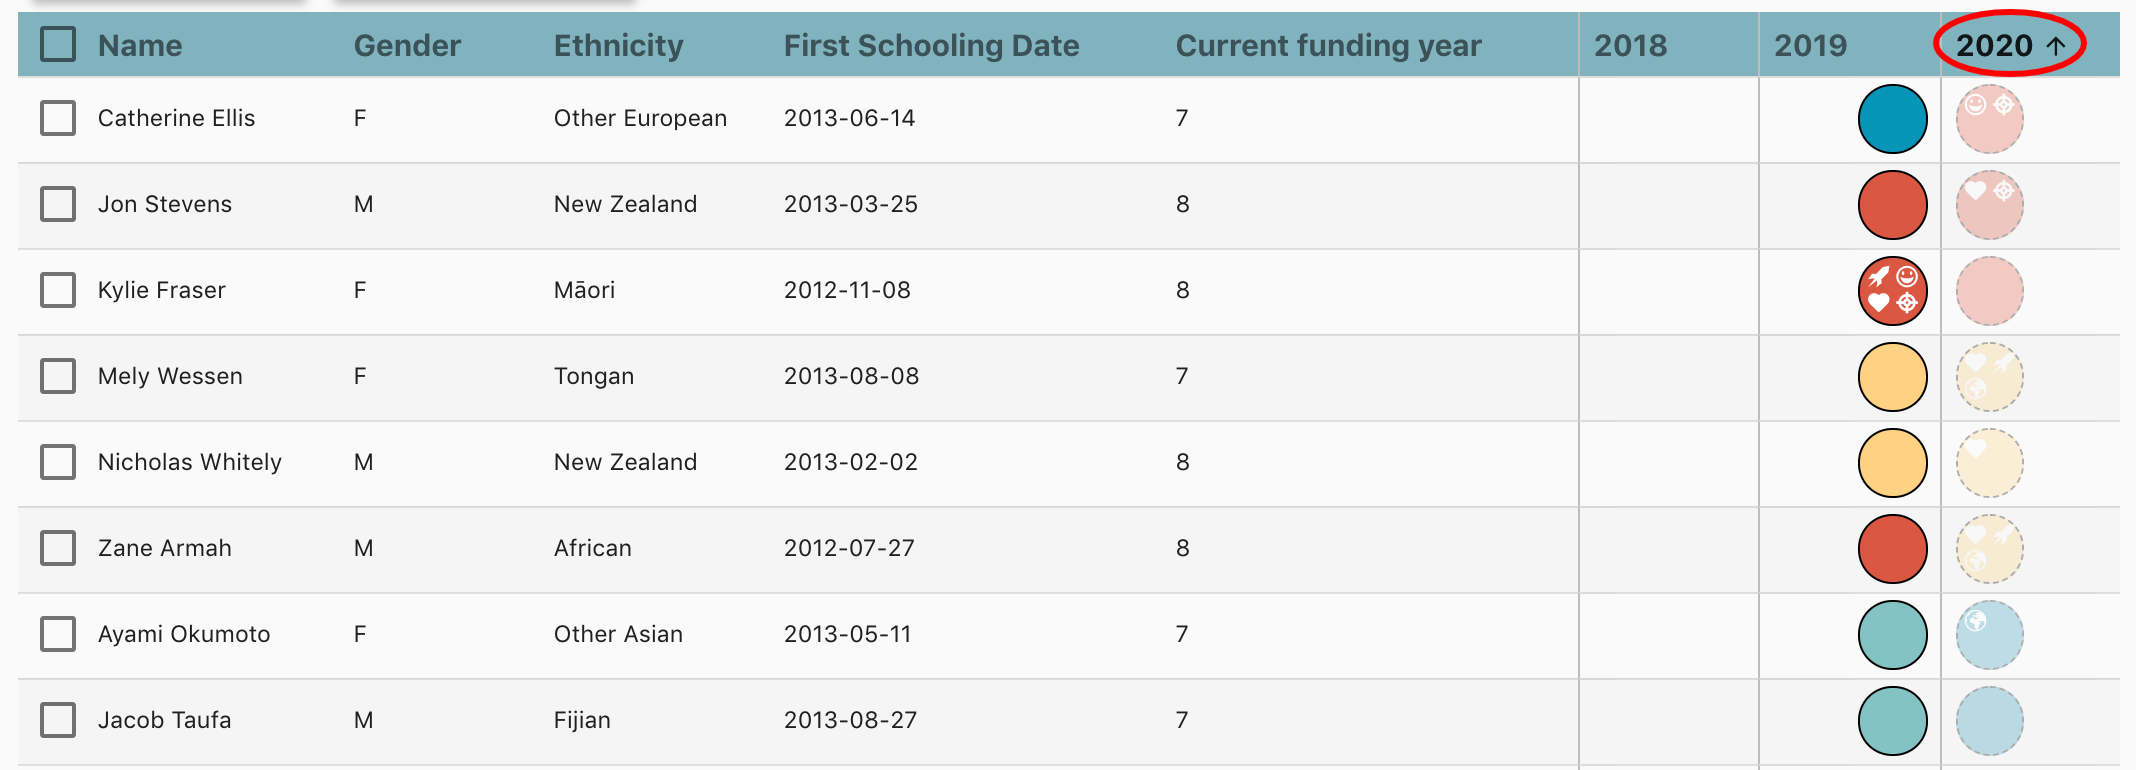Click the Ethnicity column header
The width and height of the screenshot is (2136, 770).
[x=619, y=45]
